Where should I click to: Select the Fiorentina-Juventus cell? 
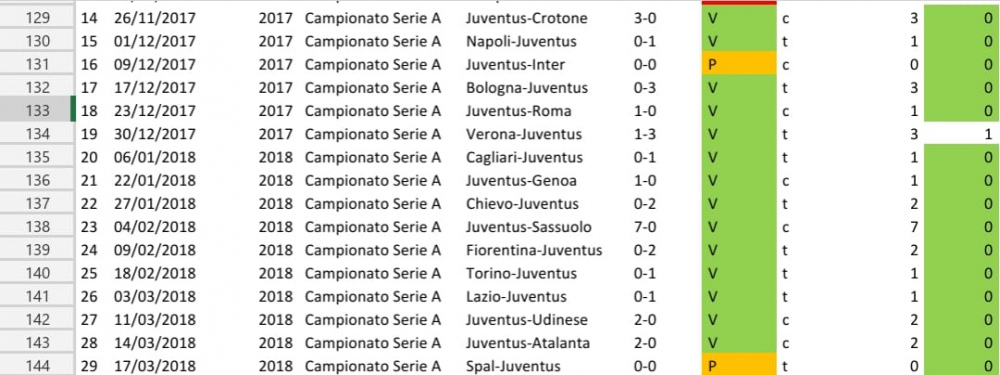tap(534, 250)
